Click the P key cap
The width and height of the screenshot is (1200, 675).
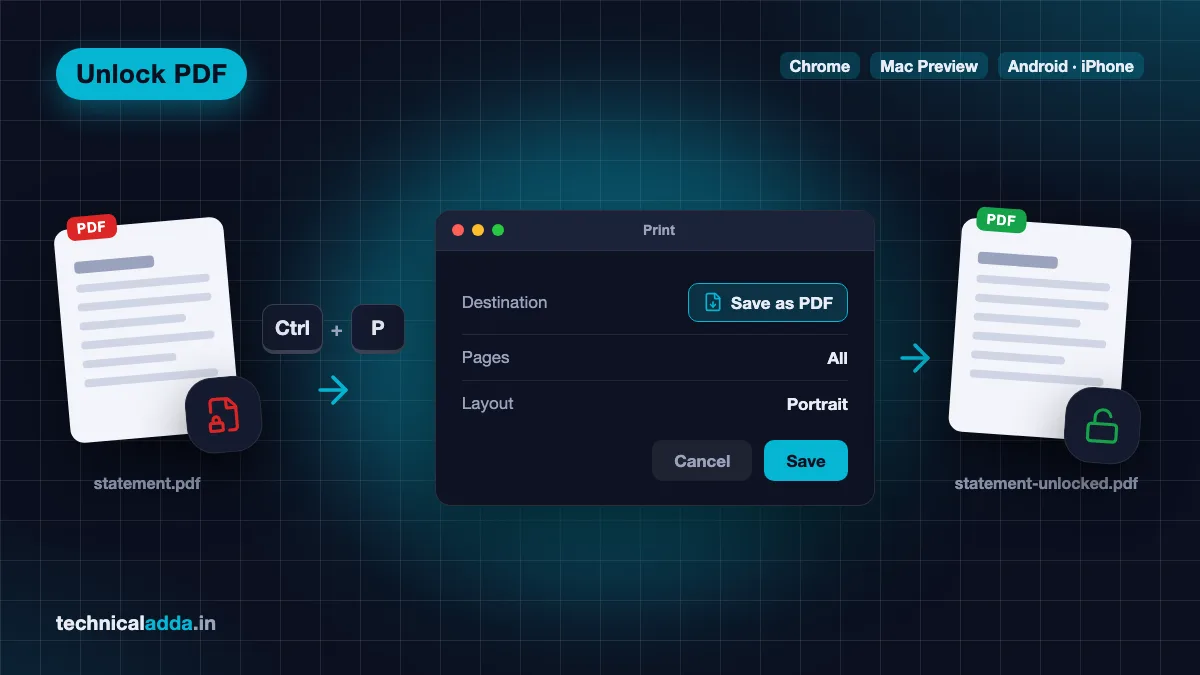coord(378,328)
